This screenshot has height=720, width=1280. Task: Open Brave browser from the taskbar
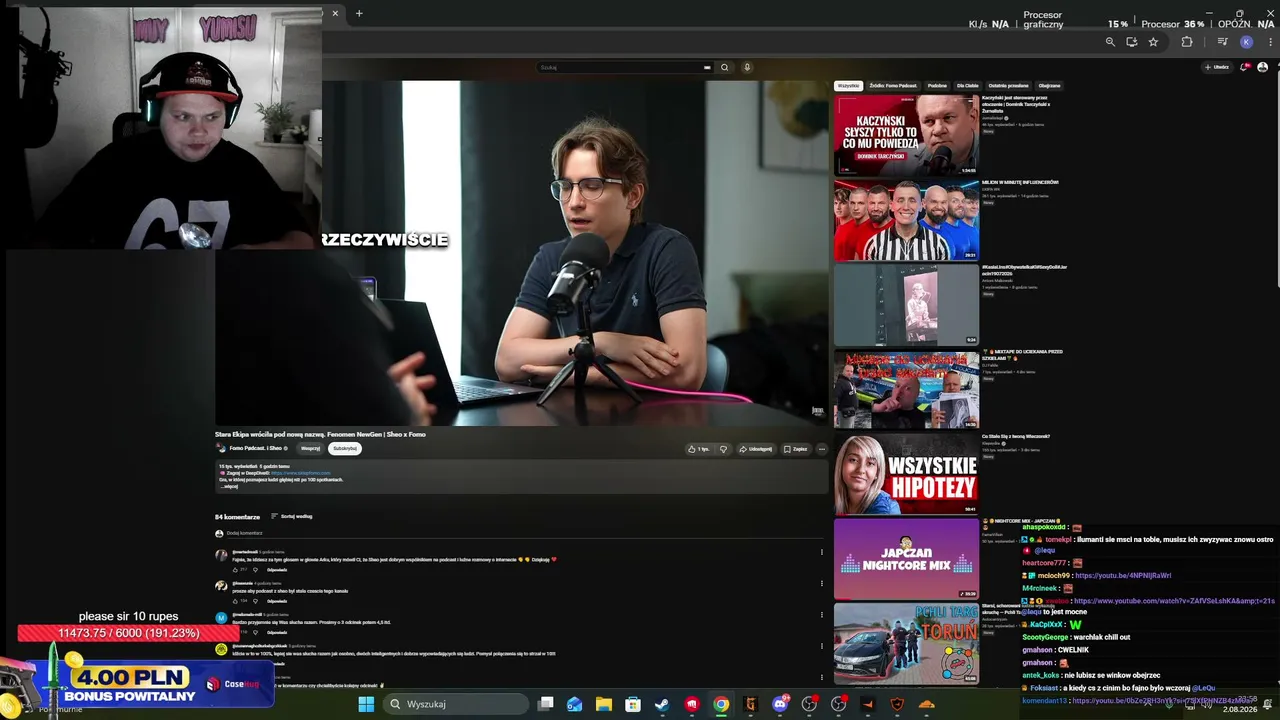pos(897,704)
